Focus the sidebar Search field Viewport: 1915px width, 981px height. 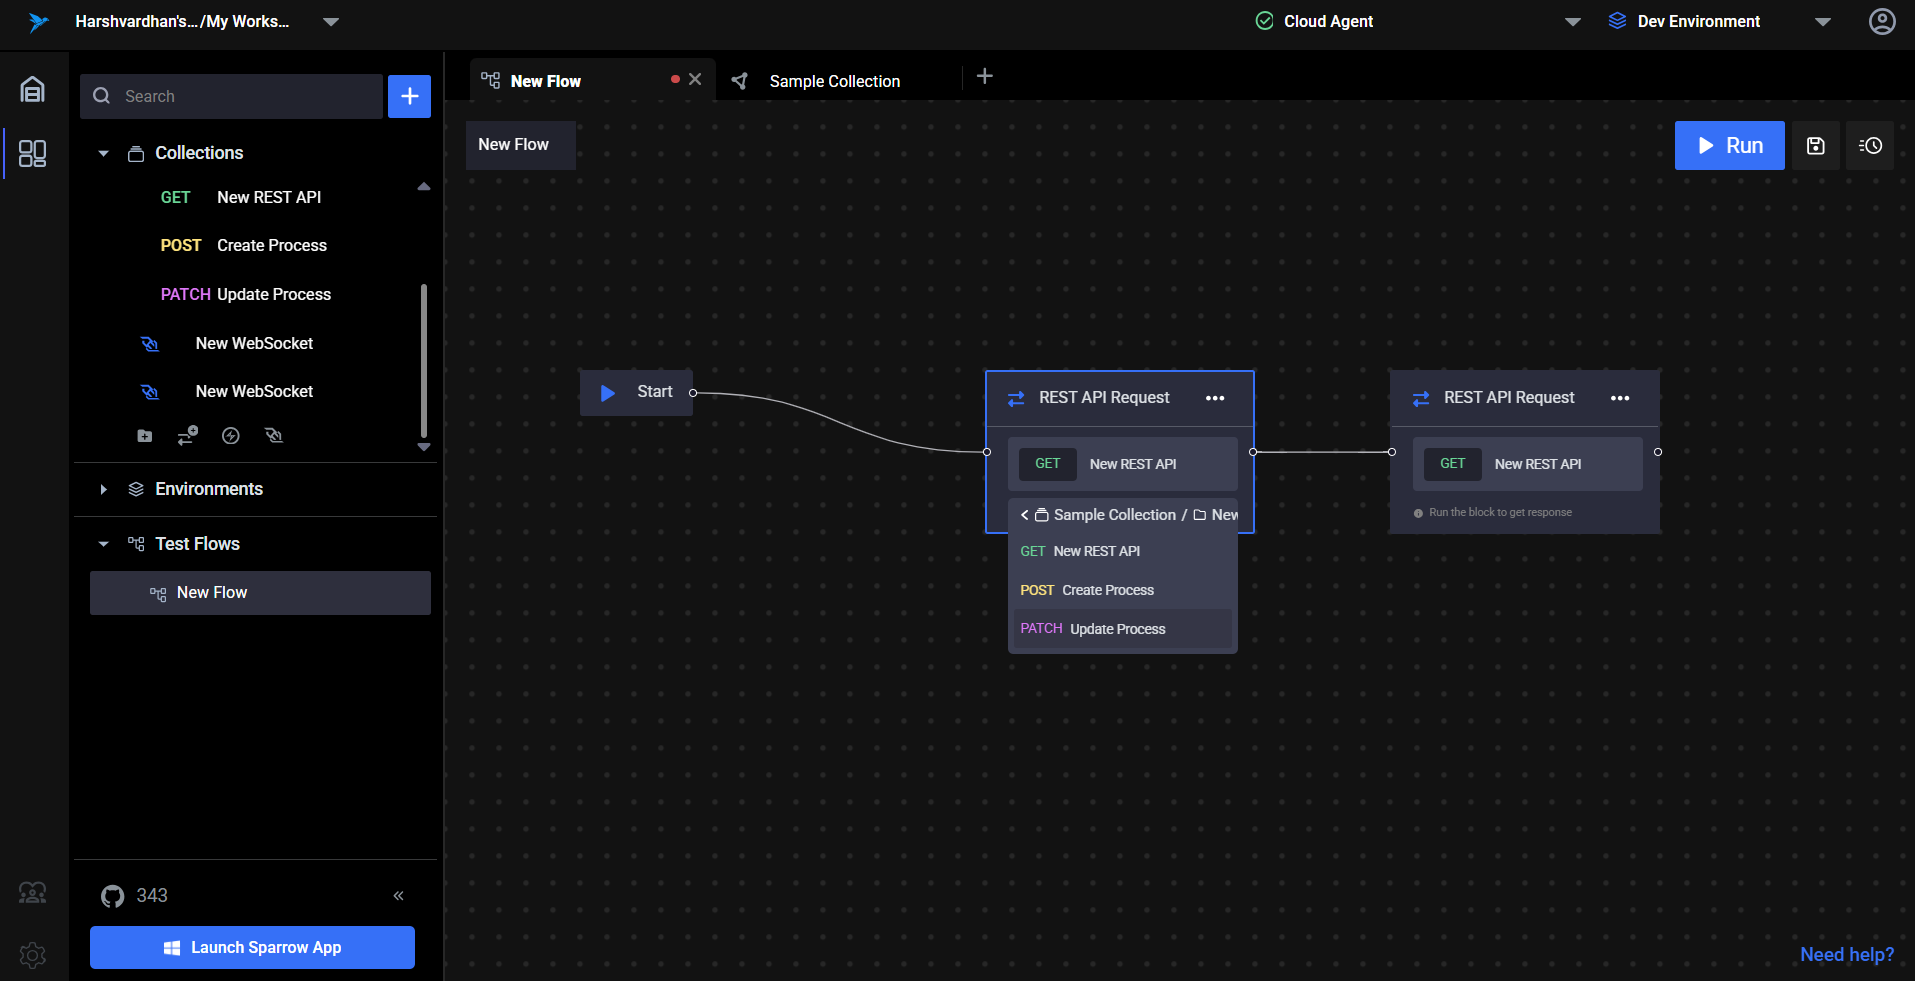tap(231, 96)
